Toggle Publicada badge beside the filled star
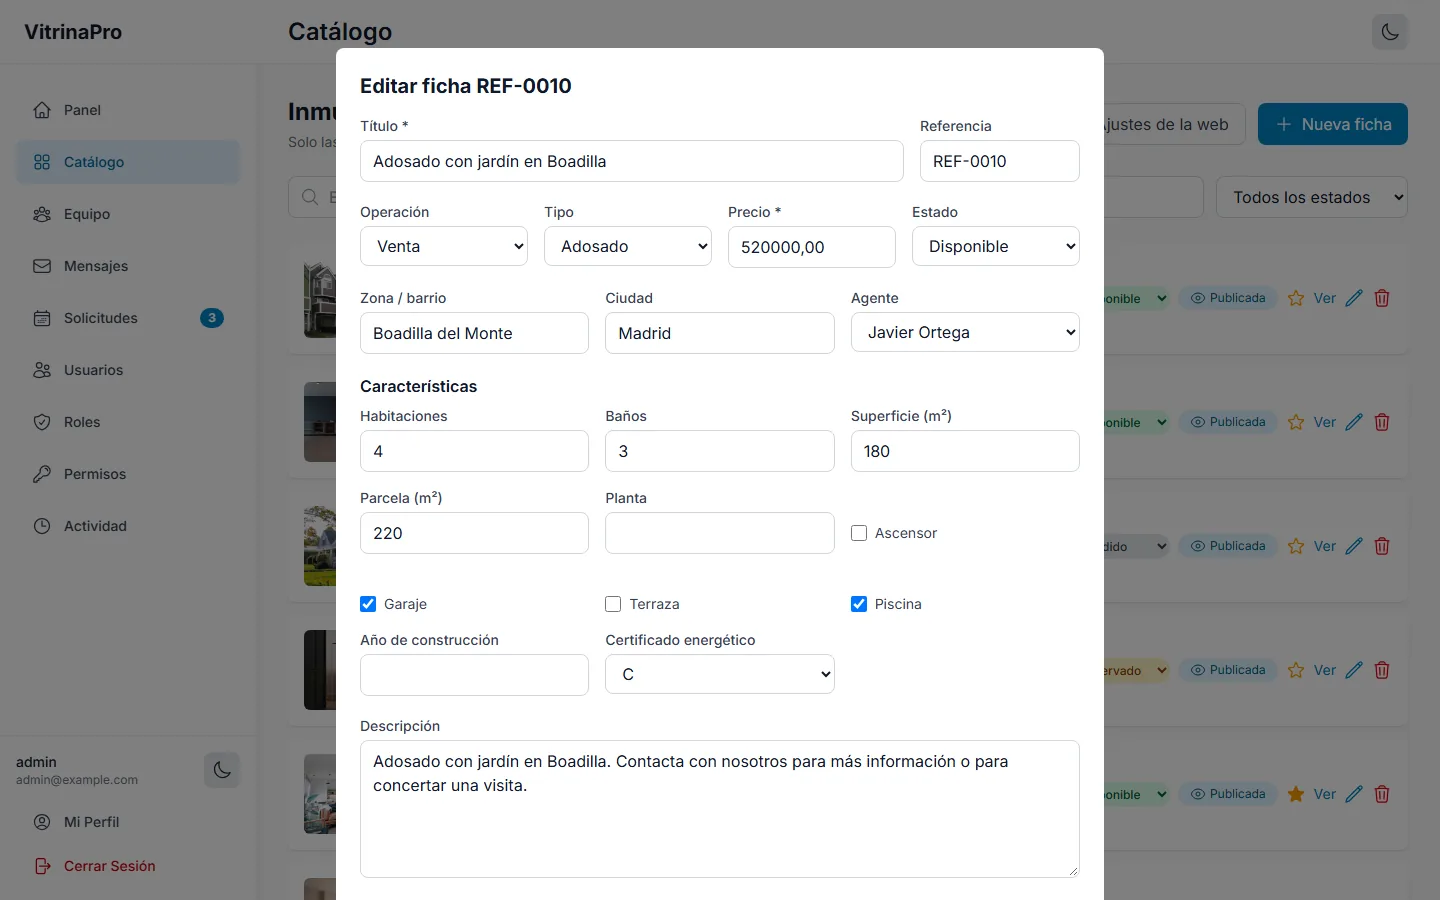Image resolution: width=1440 pixels, height=900 pixels. pos(1228,794)
